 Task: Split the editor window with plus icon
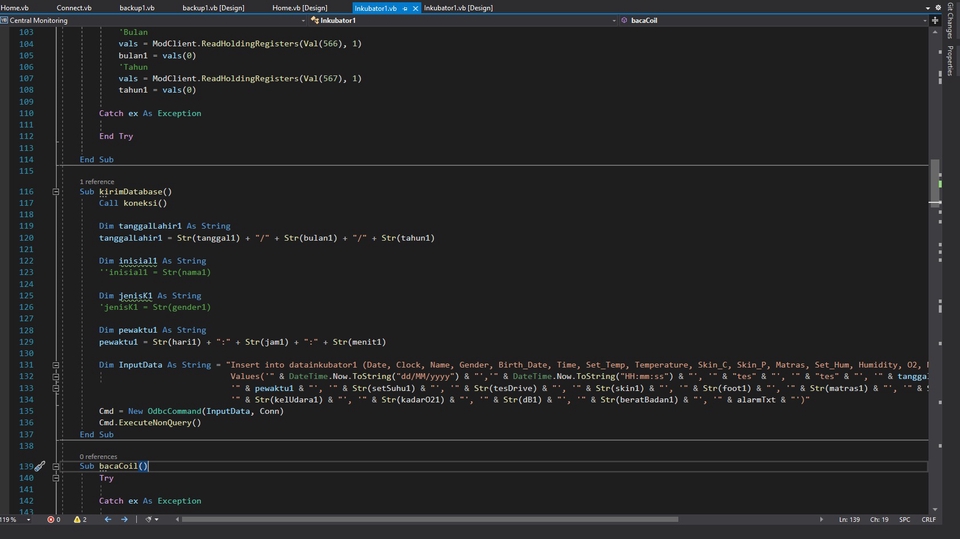coord(935,20)
